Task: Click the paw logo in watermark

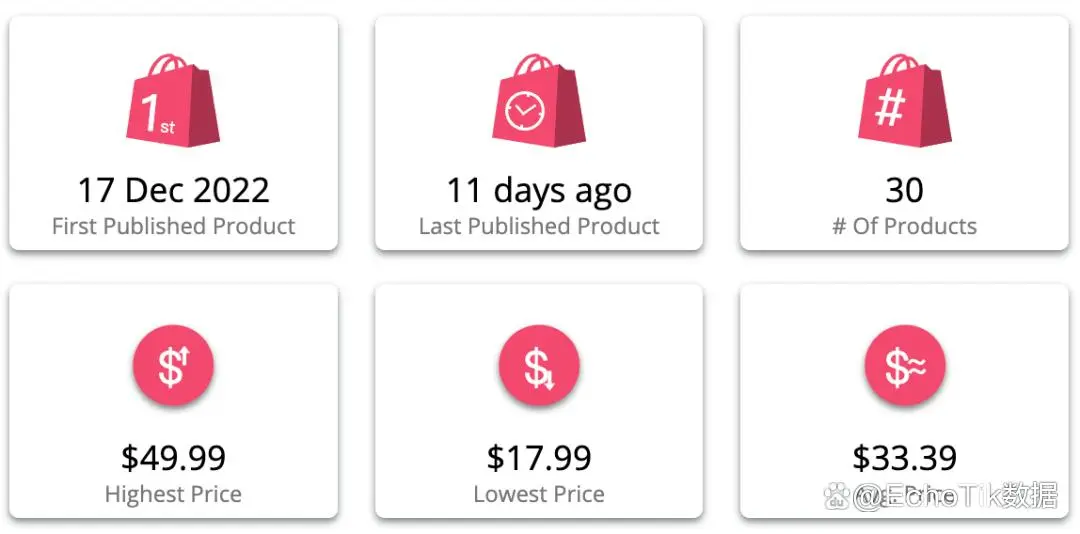Action: pyautogui.click(x=836, y=496)
